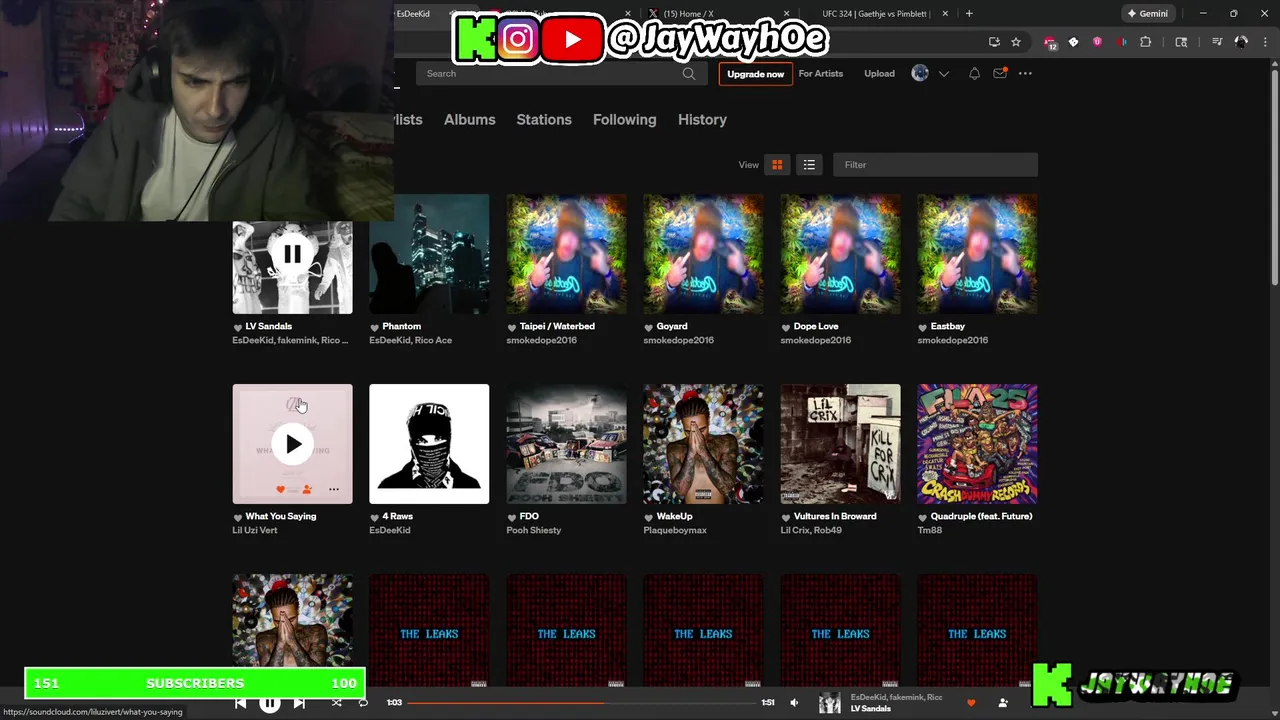The height and width of the screenshot is (720, 1280).
Task: Open media control icon in Chrome toolbar
Action: click(x=1217, y=42)
